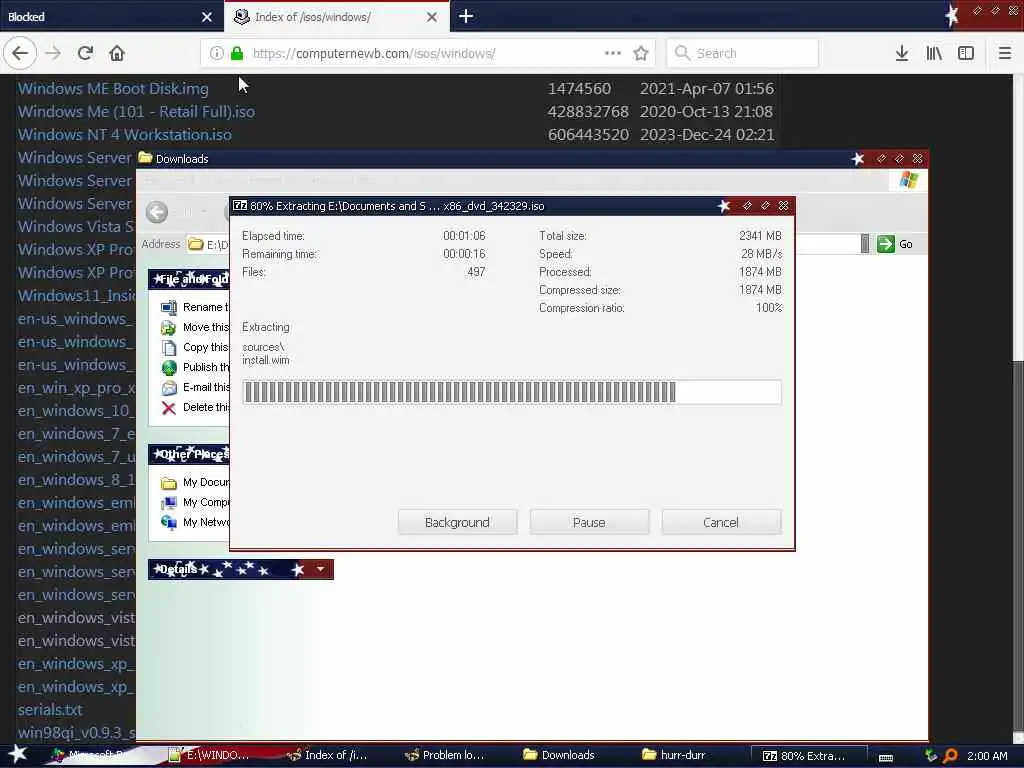This screenshot has width=1024, height=768.
Task: Click the E-mail this file icon
Action: (x=168, y=388)
